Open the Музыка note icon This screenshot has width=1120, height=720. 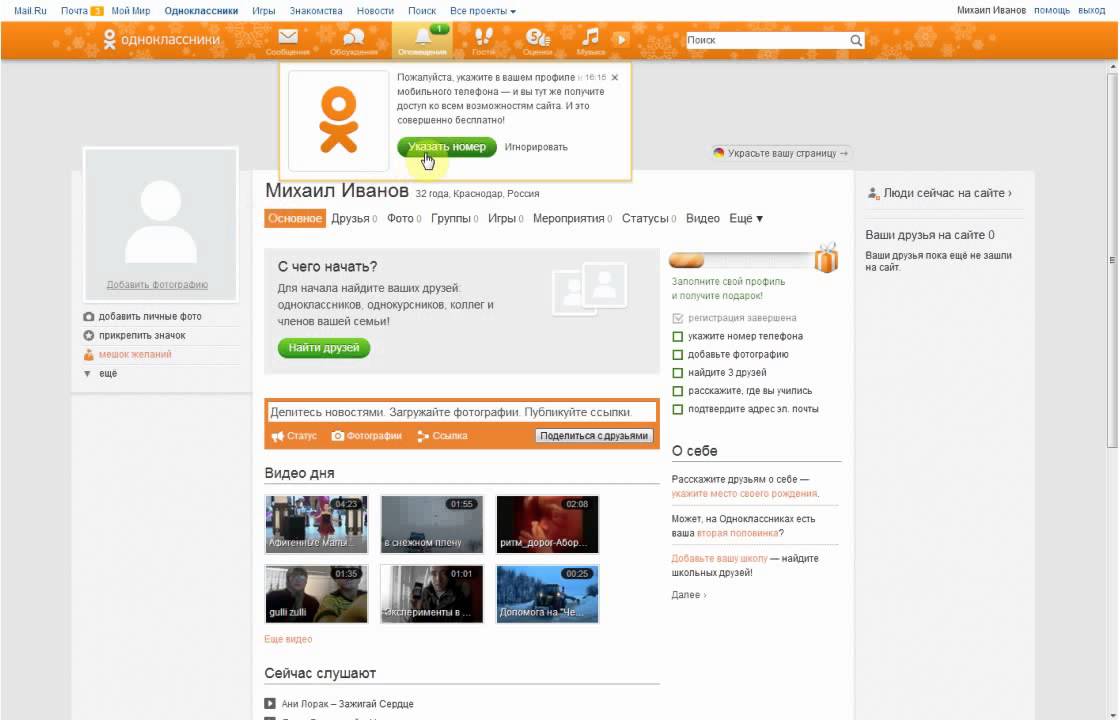click(591, 38)
